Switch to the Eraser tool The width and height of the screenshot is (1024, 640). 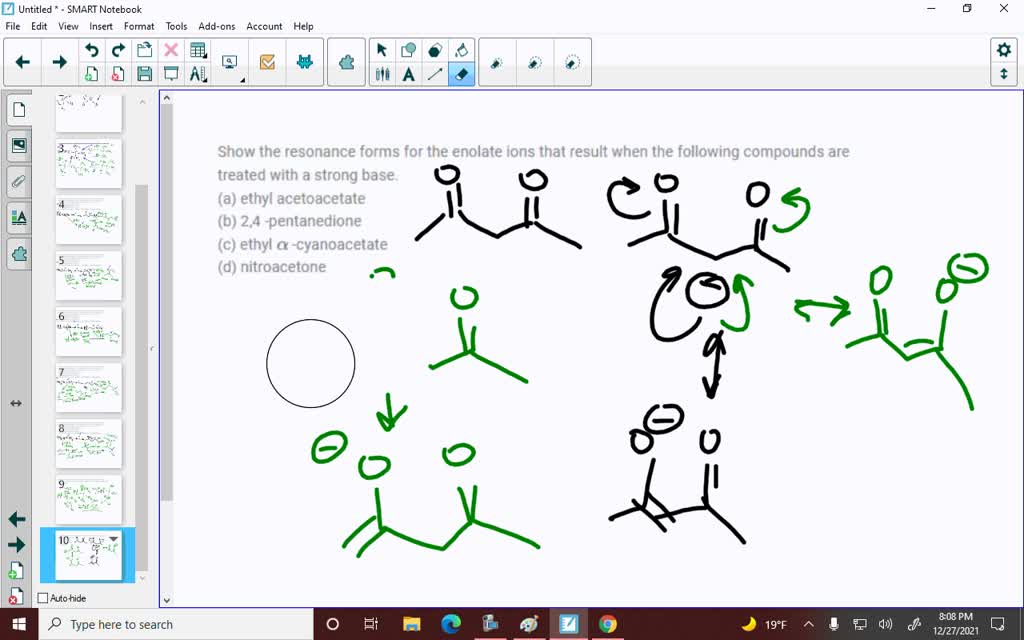tap(462, 74)
